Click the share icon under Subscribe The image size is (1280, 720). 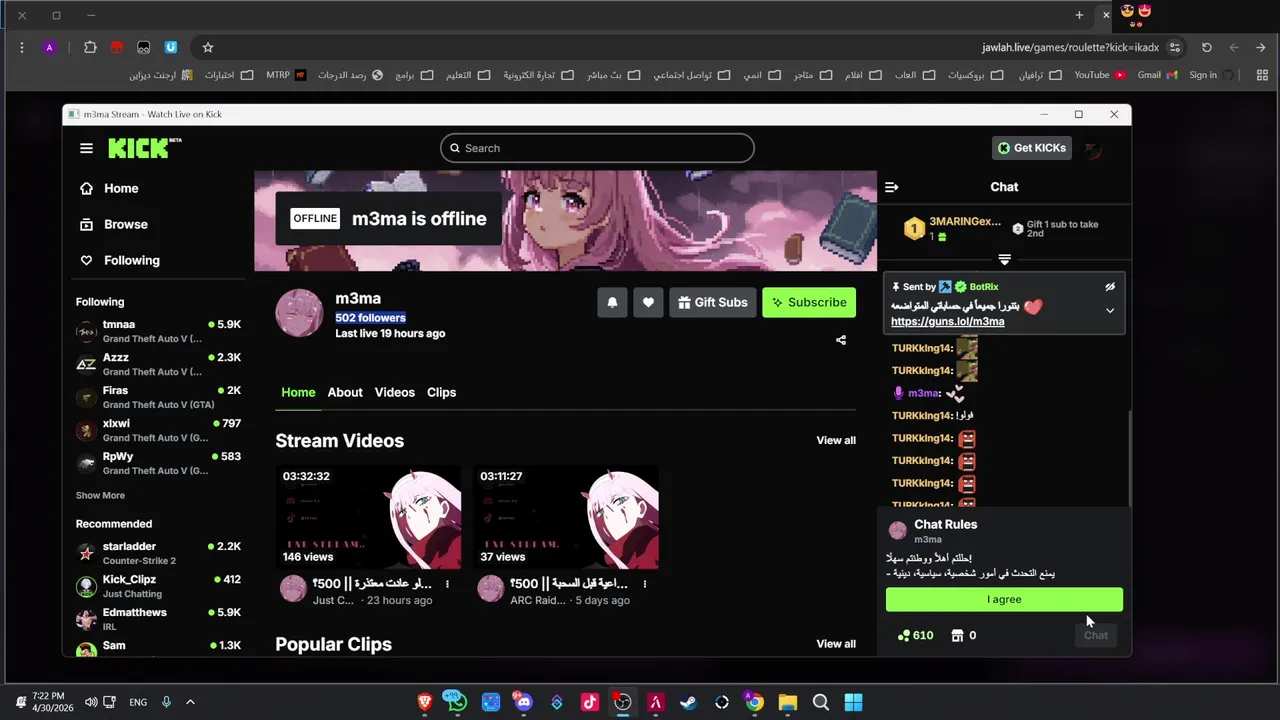pos(840,340)
